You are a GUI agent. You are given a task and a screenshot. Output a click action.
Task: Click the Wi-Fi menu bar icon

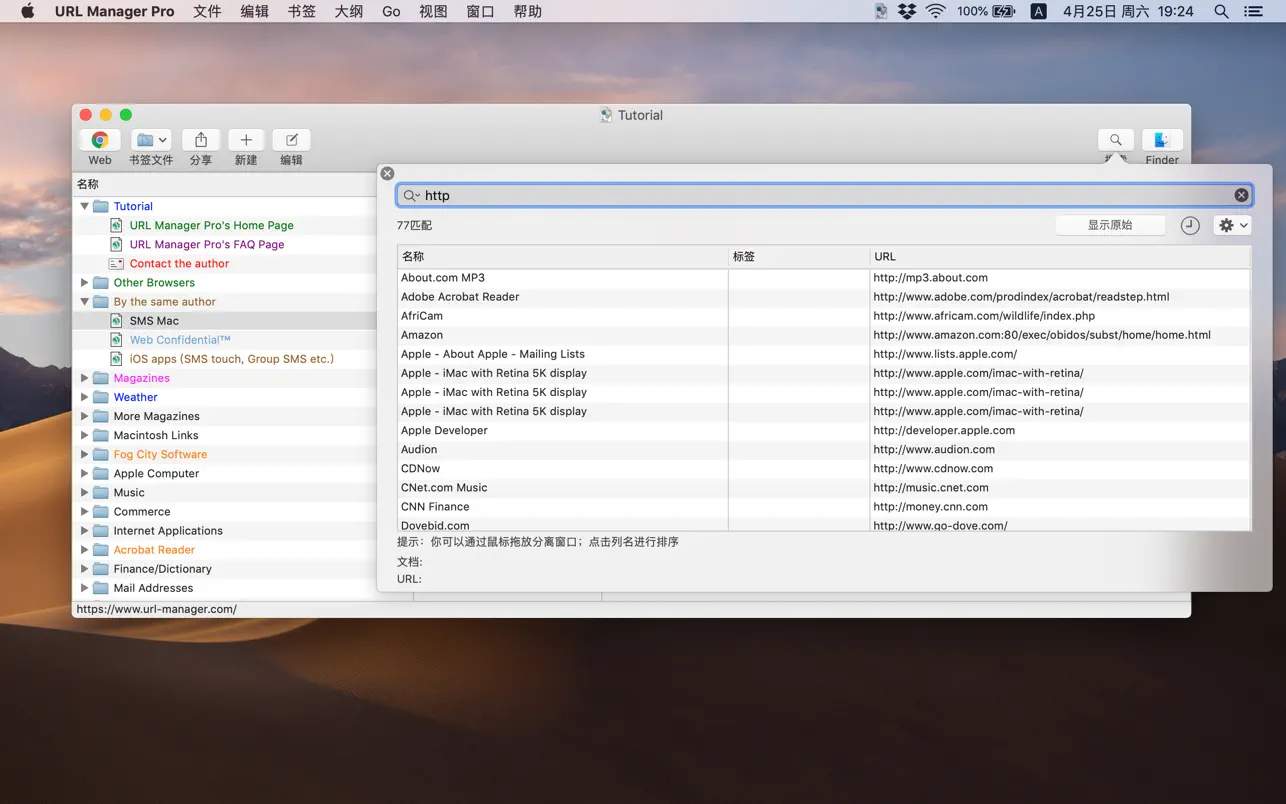935,11
